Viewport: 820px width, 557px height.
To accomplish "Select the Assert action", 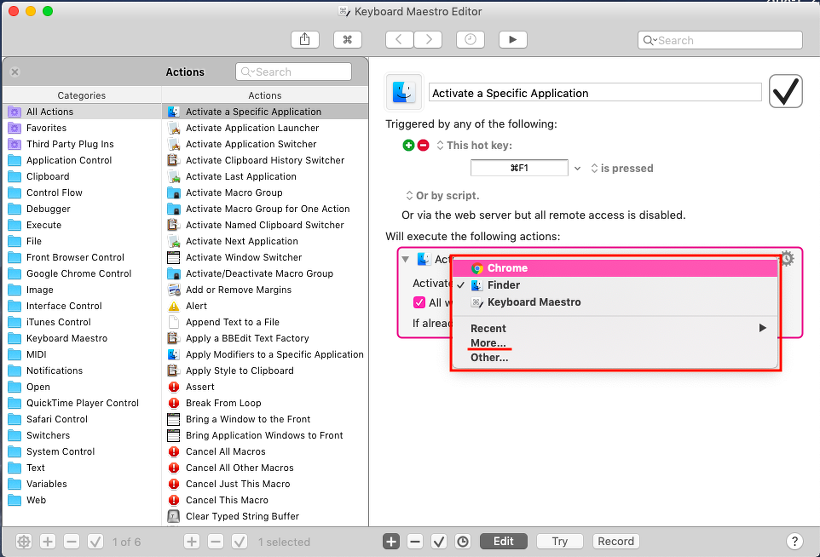I will [x=265, y=387].
